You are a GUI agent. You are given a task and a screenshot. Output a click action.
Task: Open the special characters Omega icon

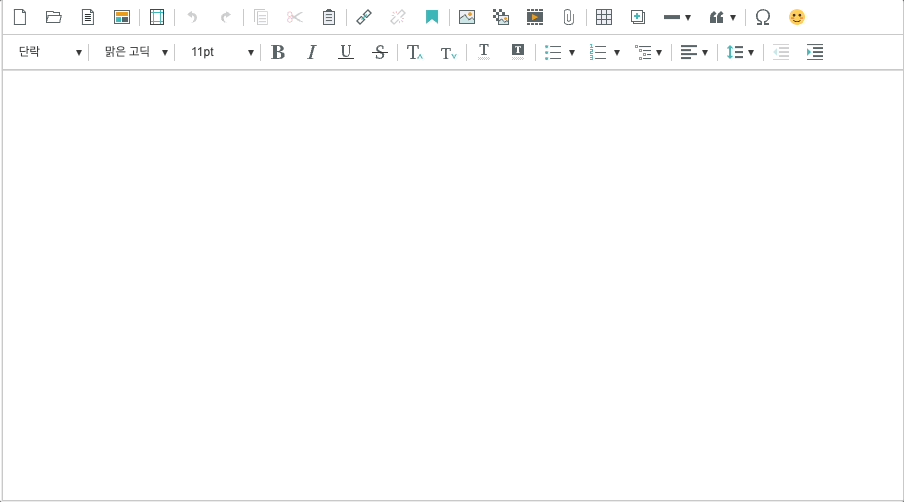click(x=763, y=17)
